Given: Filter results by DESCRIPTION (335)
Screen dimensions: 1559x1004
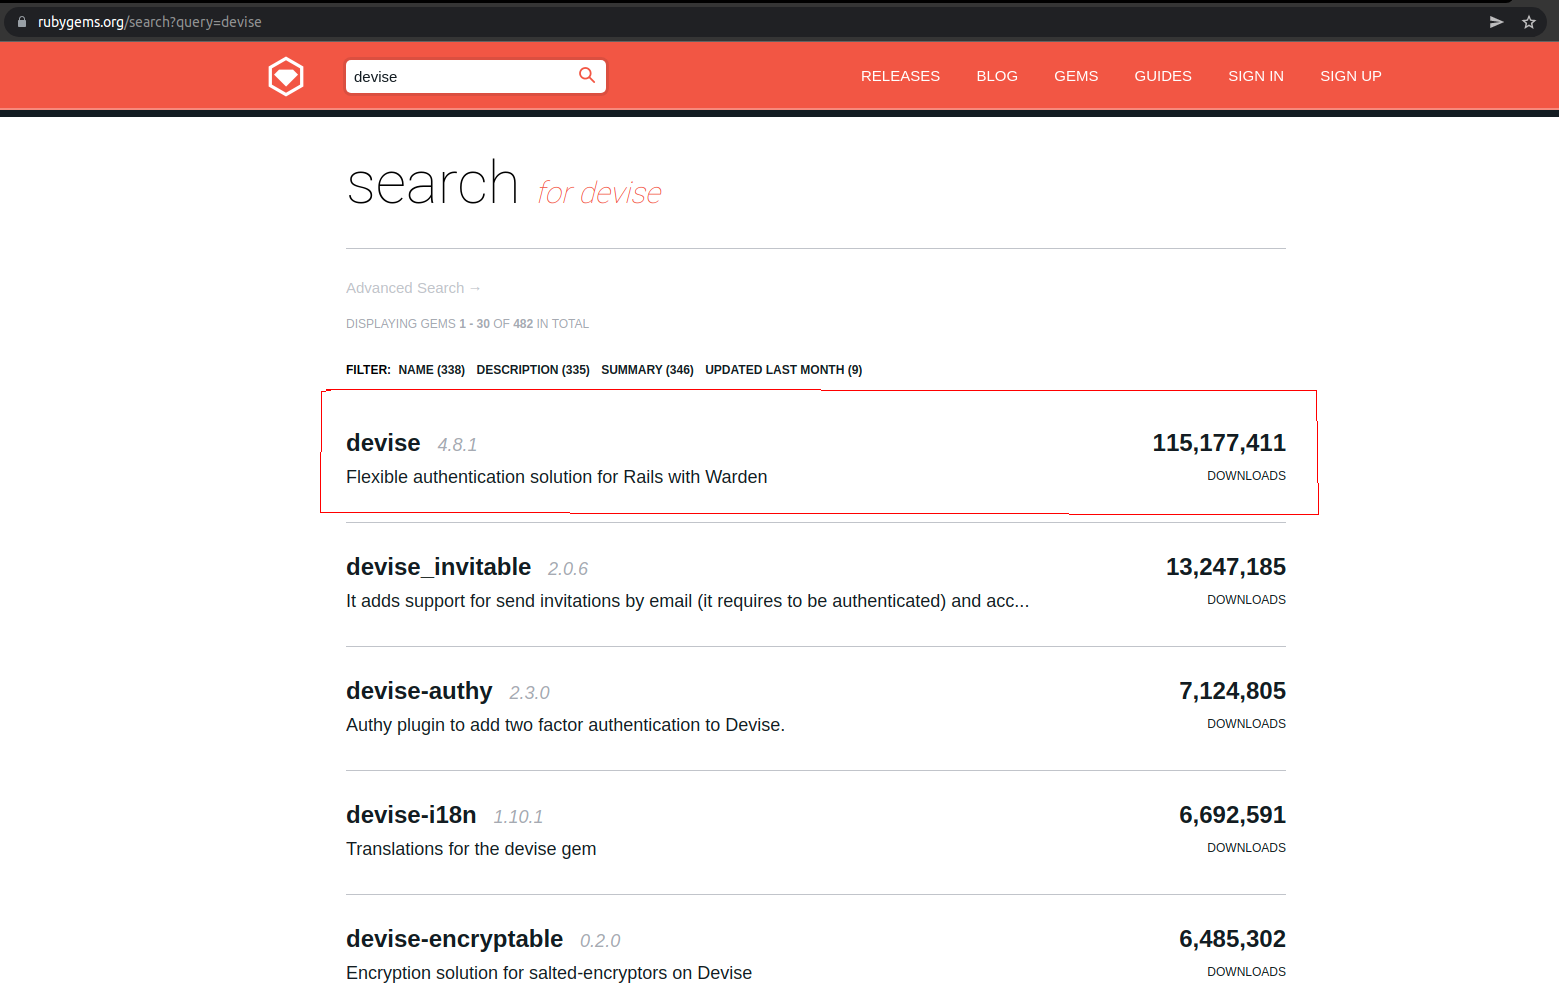Looking at the screenshot, I should click(x=533, y=370).
